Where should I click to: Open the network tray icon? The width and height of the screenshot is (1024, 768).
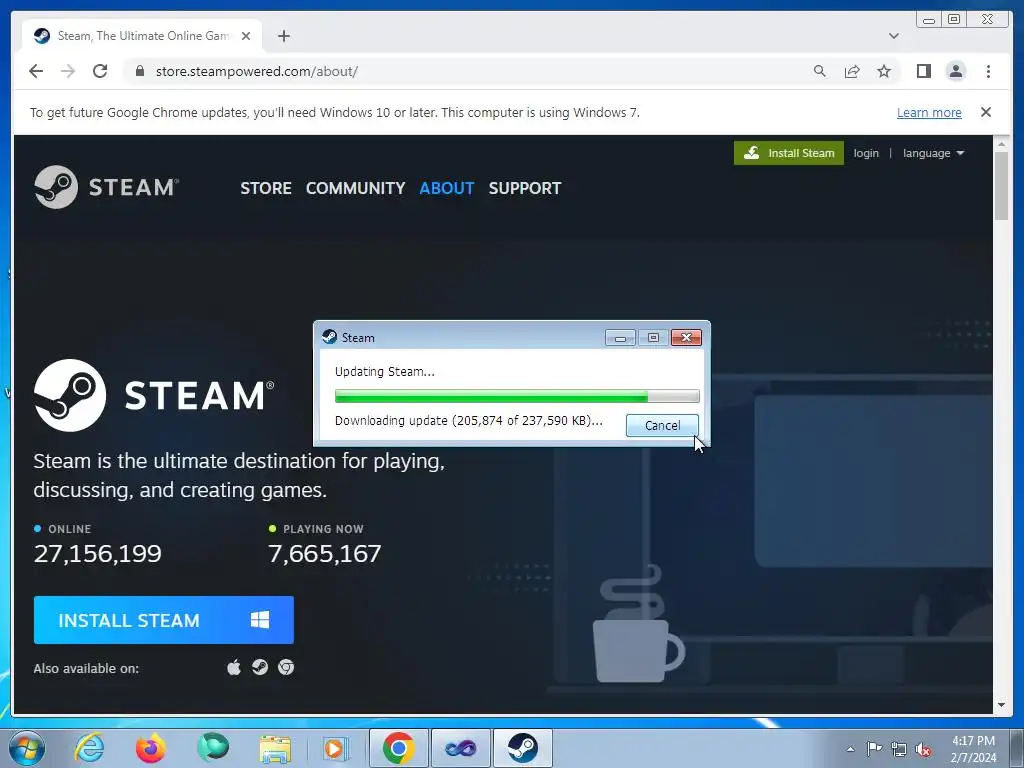click(x=899, y=749)
